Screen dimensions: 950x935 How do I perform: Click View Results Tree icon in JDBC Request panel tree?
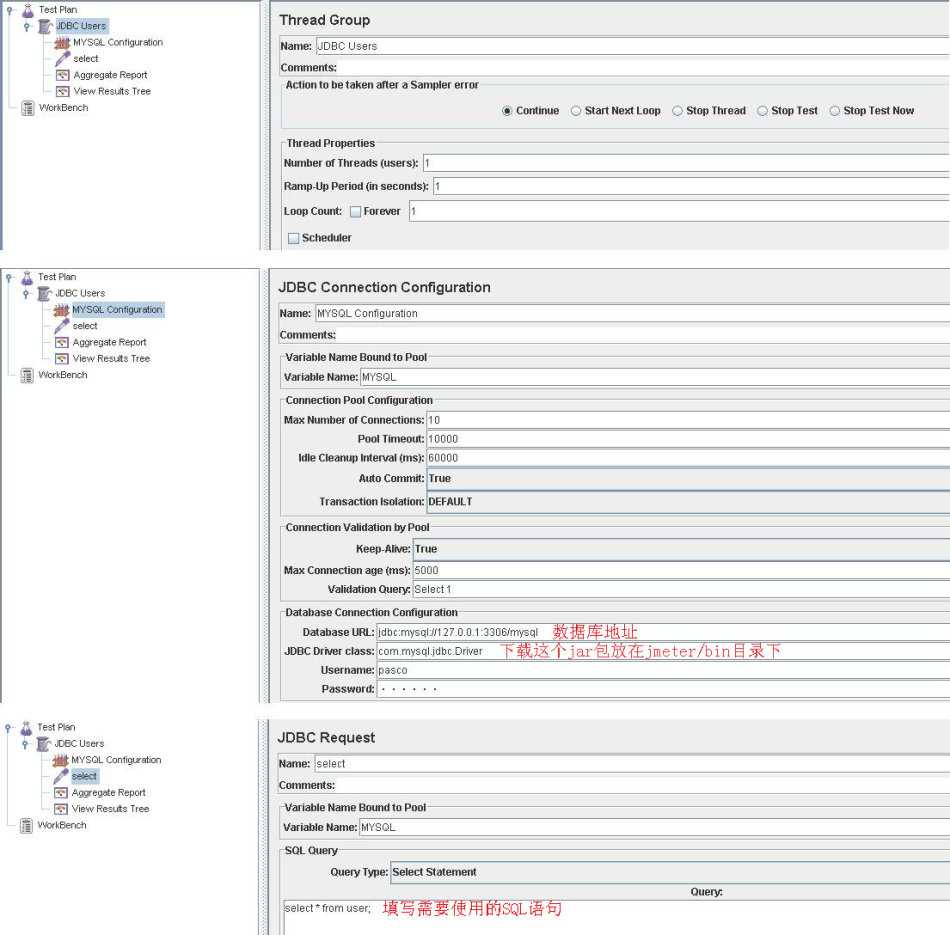(61, 809)
